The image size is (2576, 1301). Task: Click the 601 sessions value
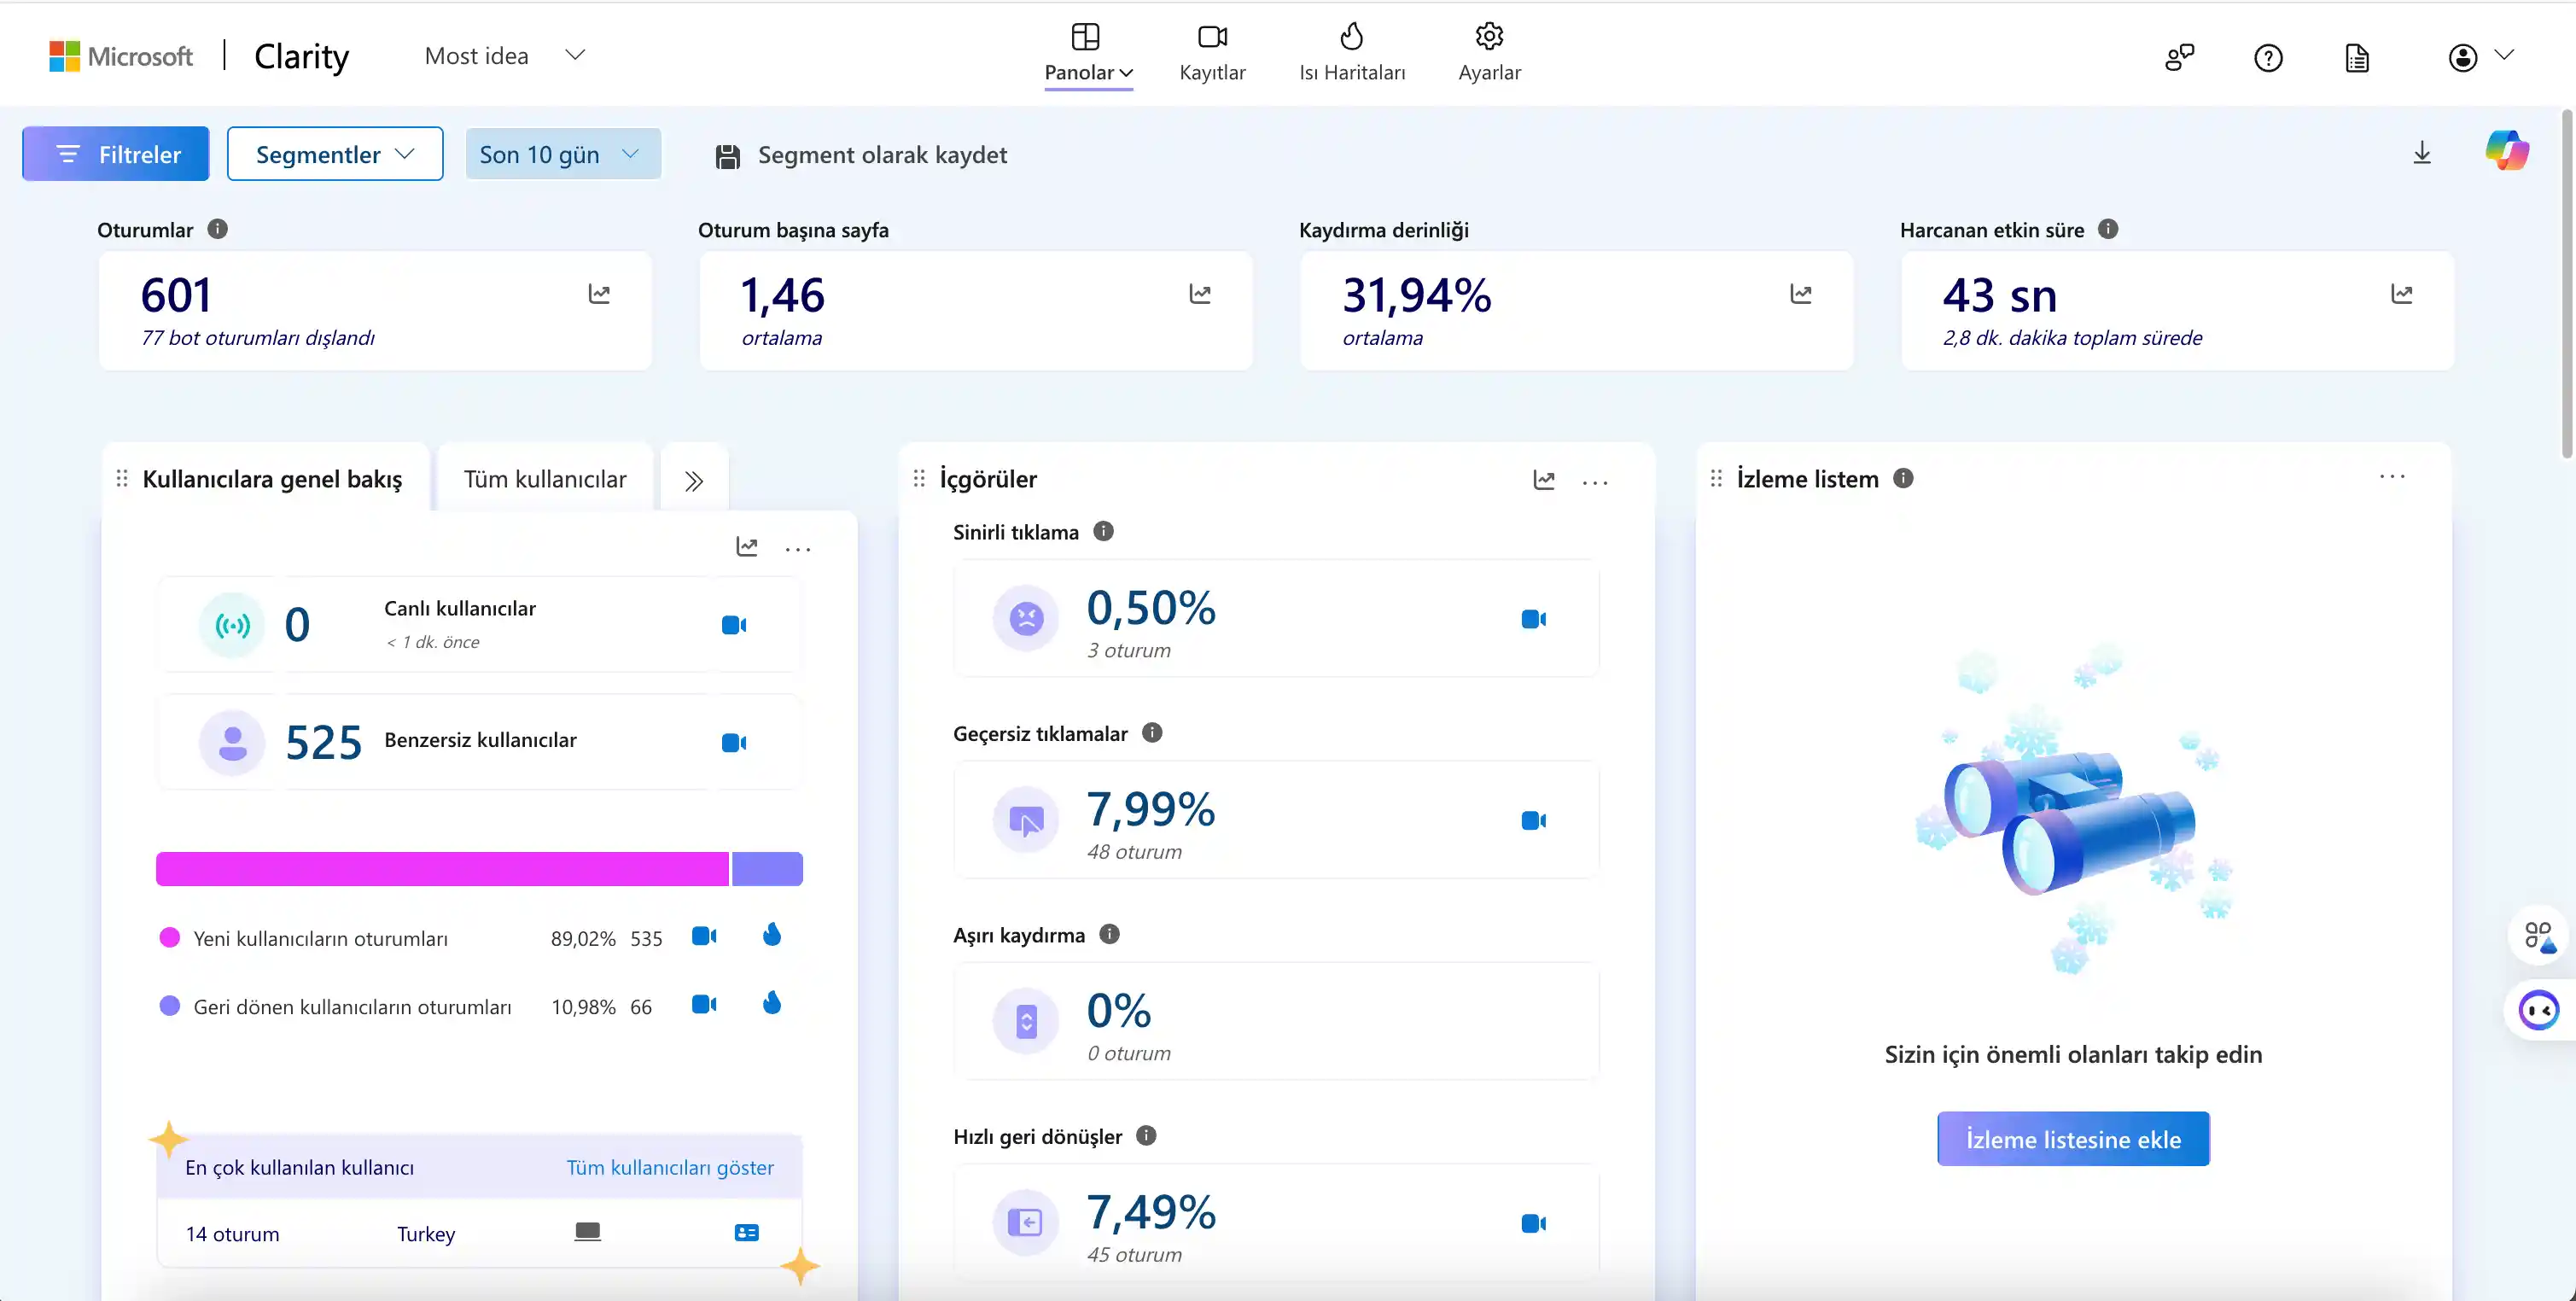click(176, 295)
